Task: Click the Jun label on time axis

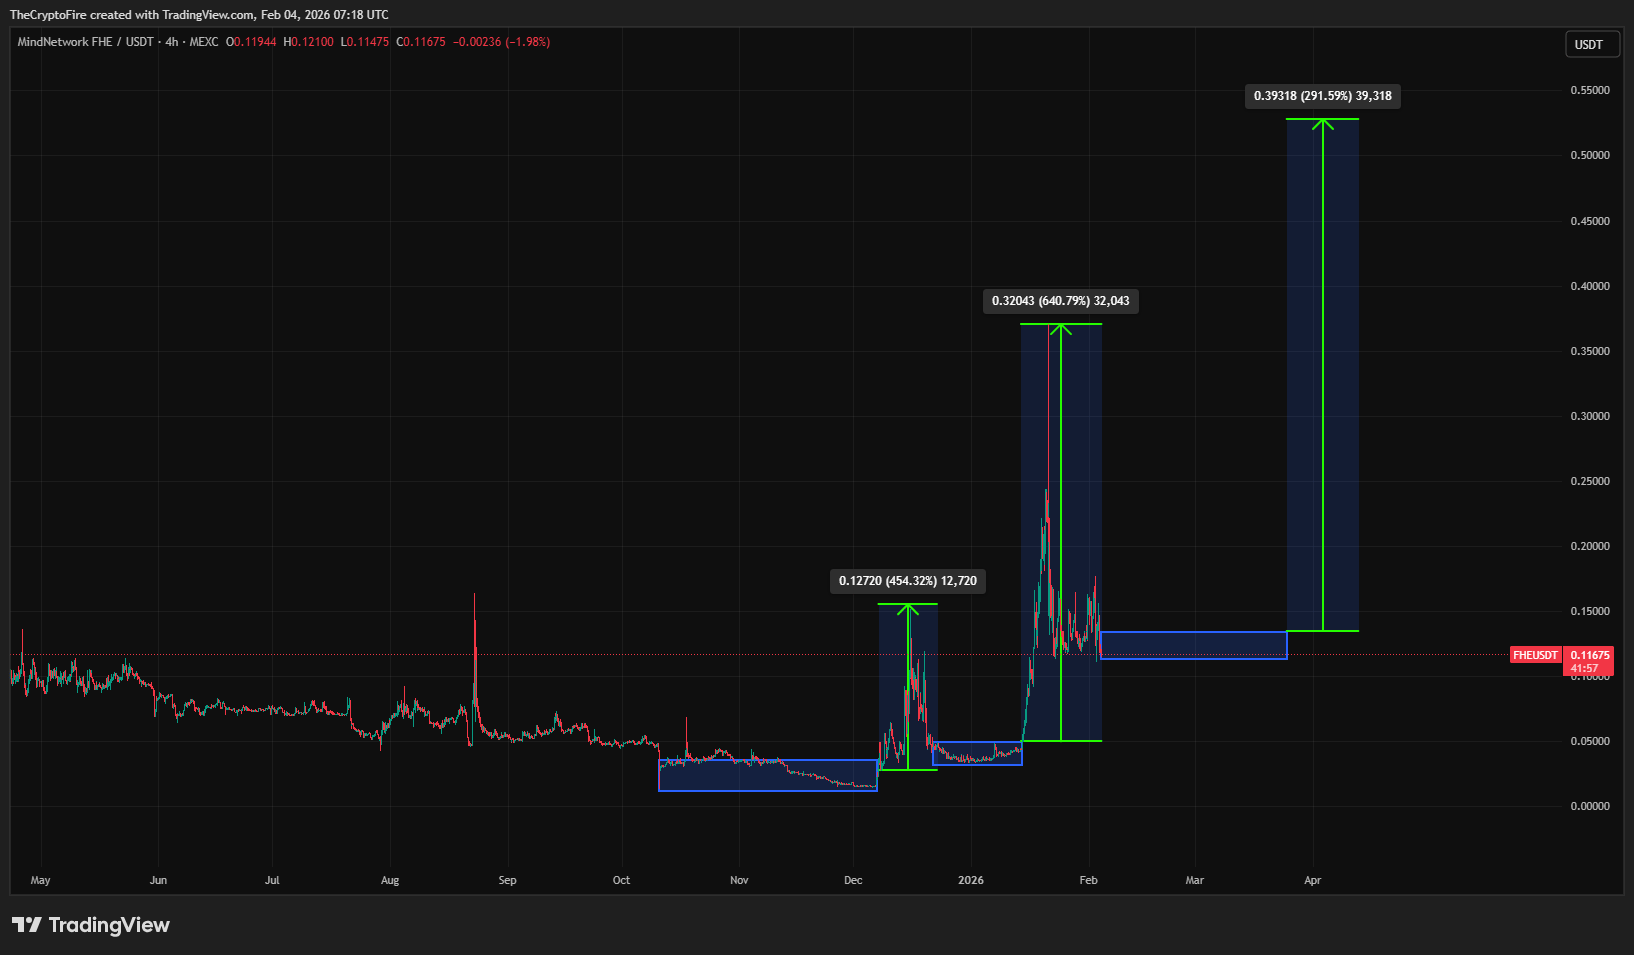Action: tap(158, 880)
